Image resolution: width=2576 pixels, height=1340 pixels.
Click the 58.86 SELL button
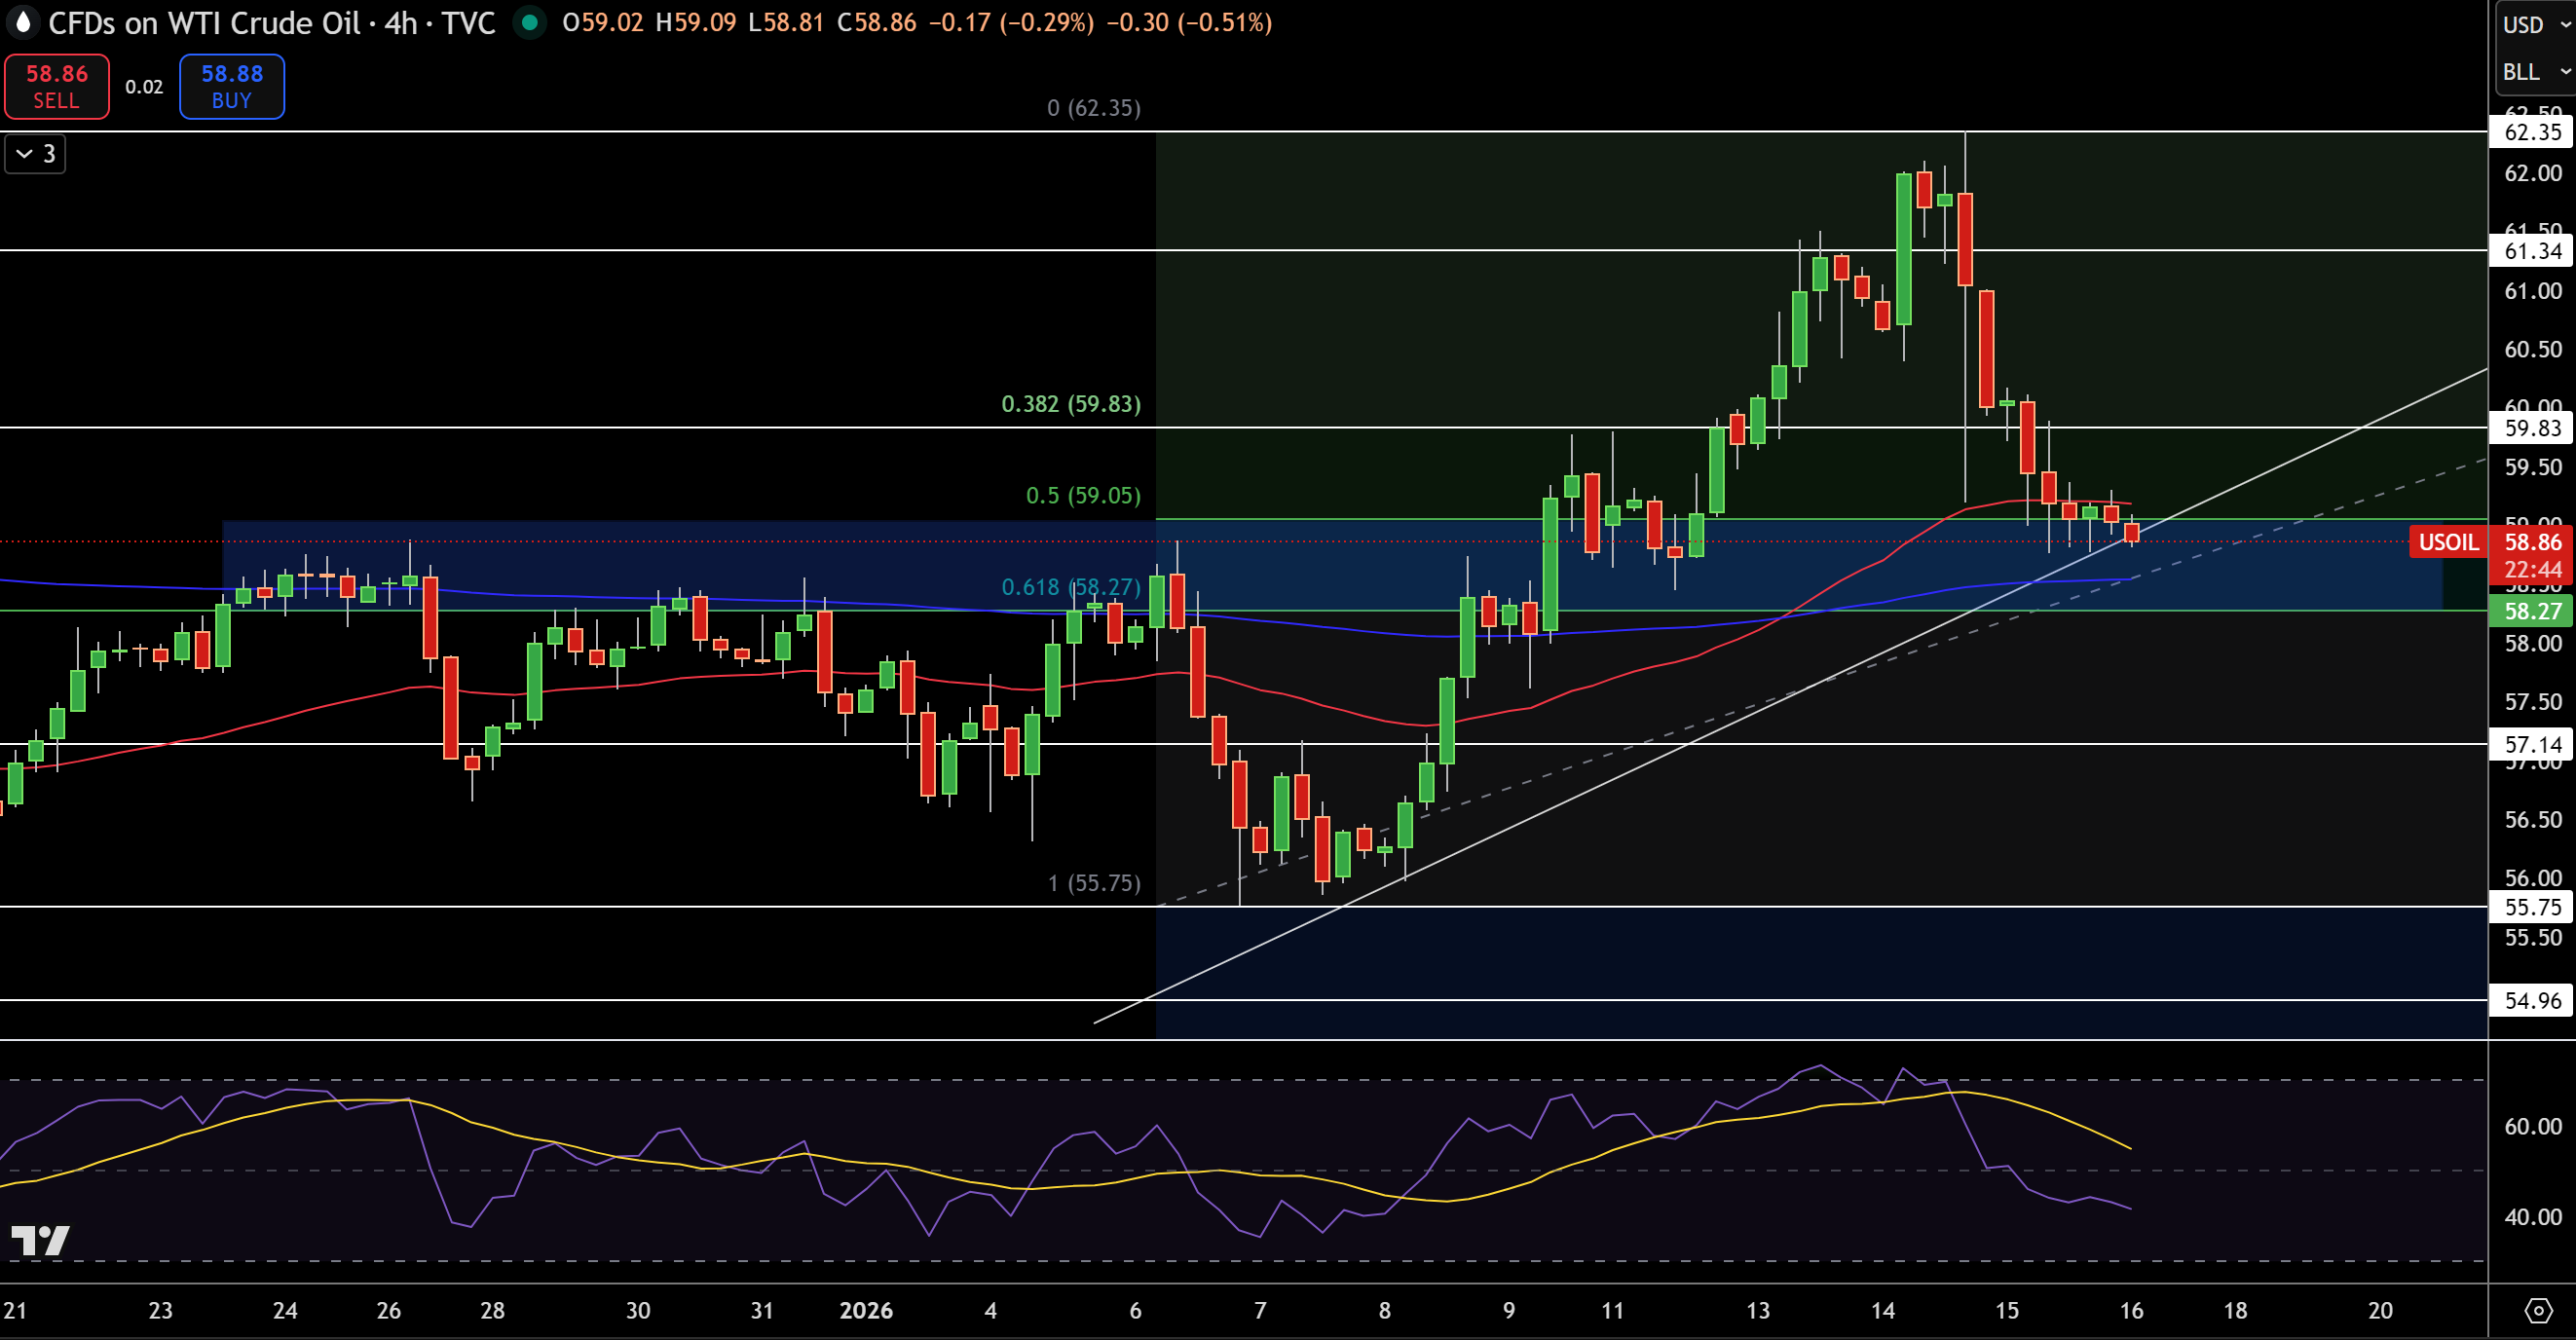[57, 87]
